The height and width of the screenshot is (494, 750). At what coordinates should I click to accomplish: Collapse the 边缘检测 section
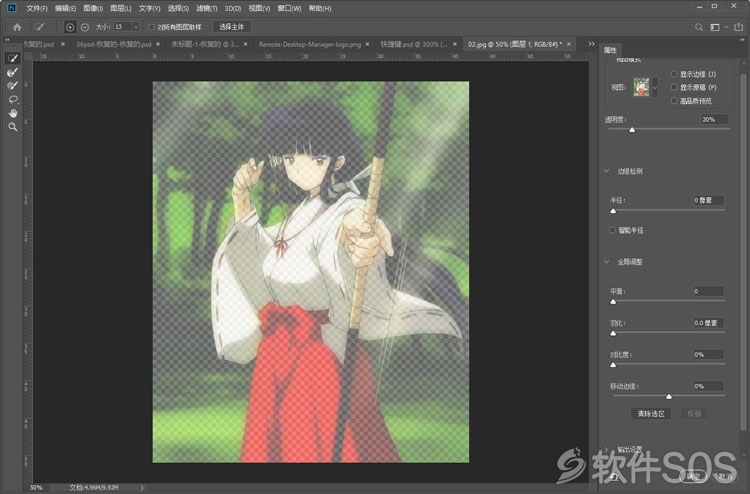pos(607,171)
